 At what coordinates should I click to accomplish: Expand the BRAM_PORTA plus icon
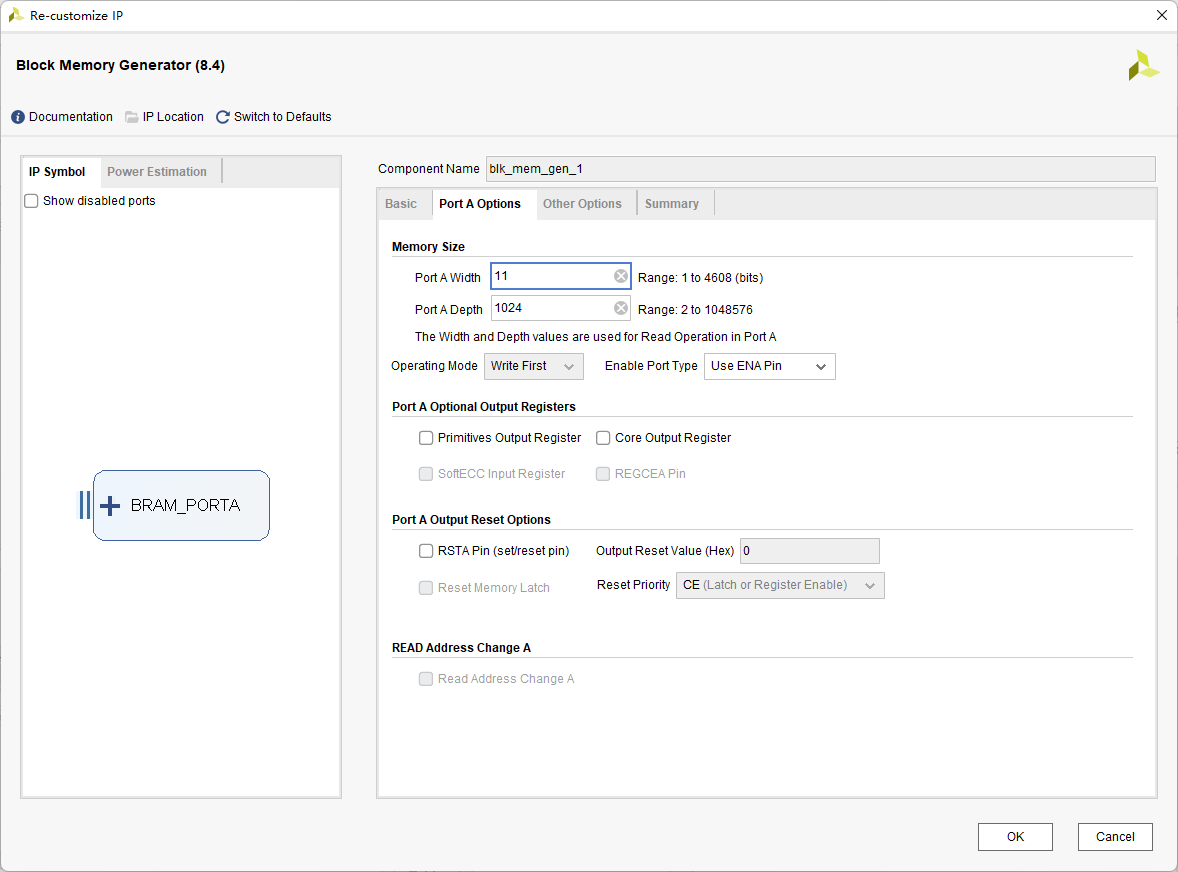click(x=110, y=505)
